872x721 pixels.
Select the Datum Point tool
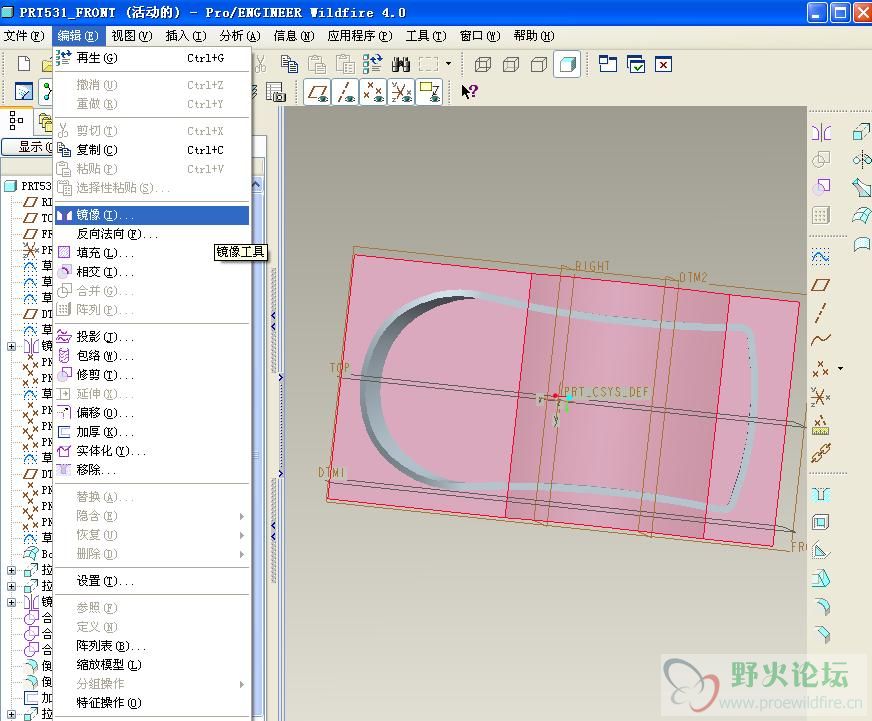coord(821,368)
